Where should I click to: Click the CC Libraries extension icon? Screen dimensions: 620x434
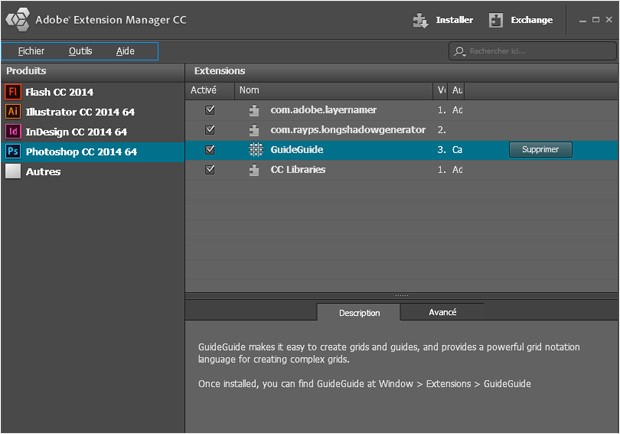(x=254, y=170)
